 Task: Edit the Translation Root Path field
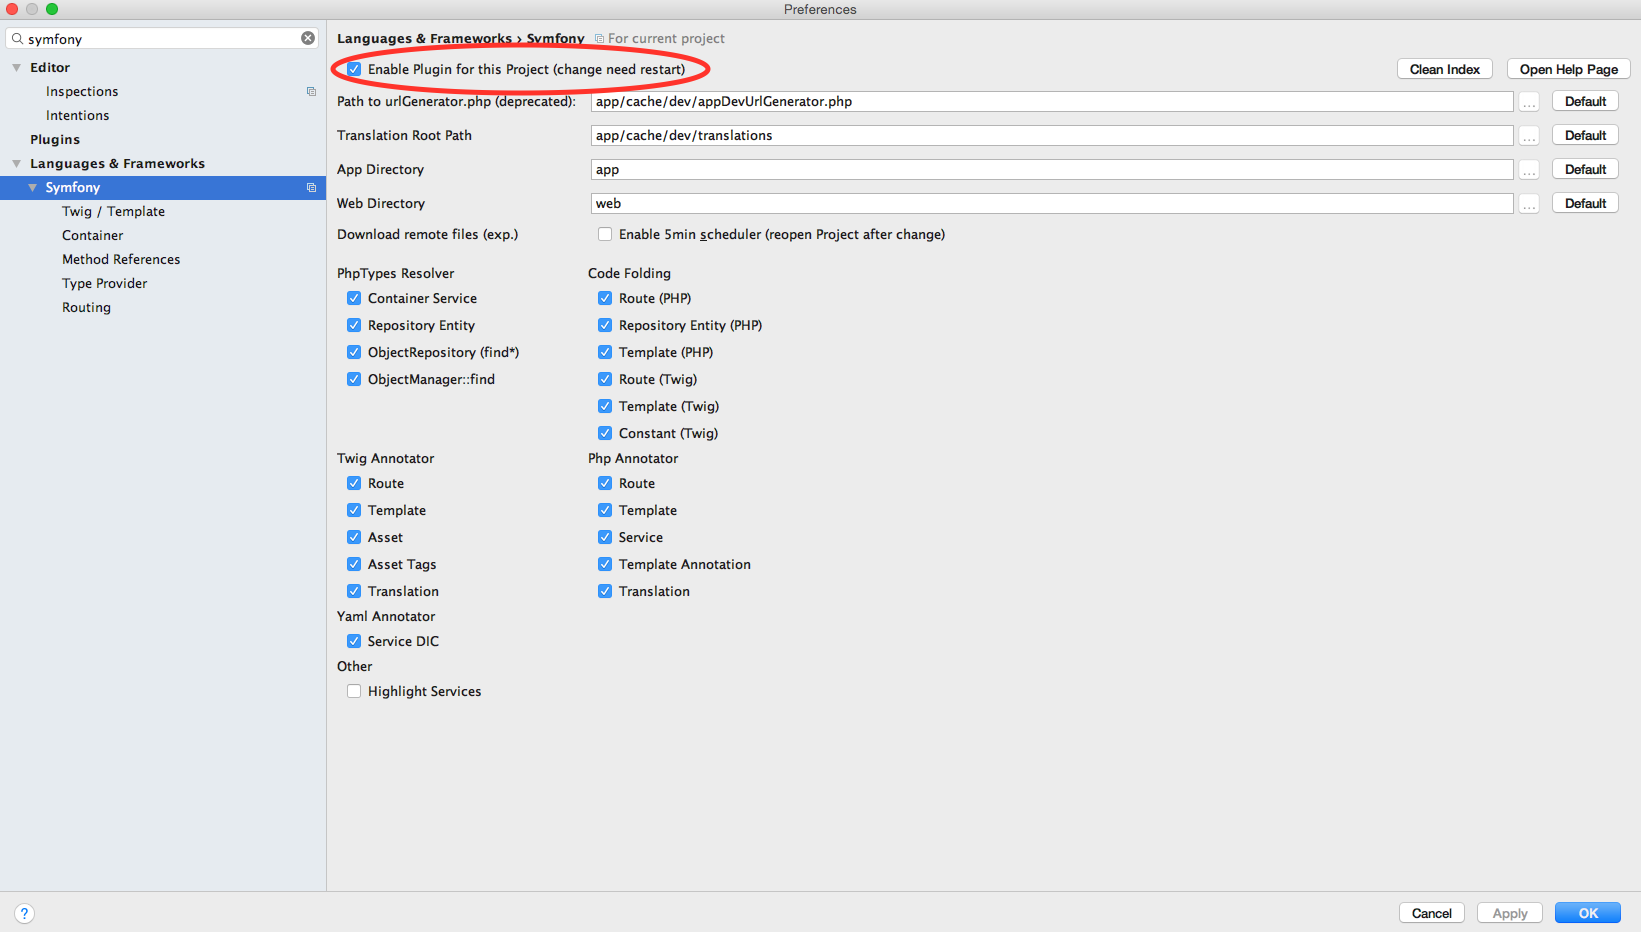click(x=1052, y=136)
